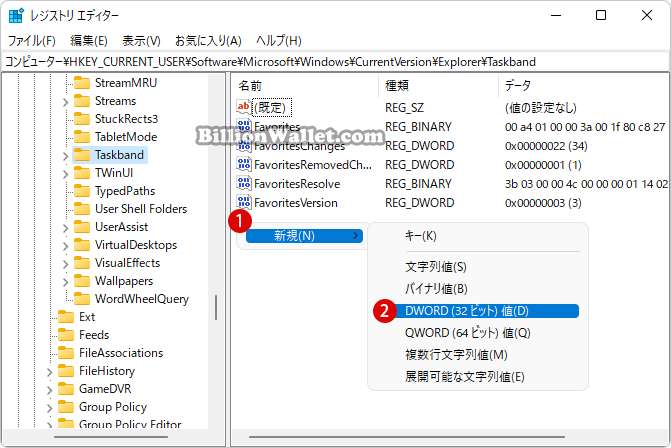The image size is (671, 448).
Task: Select the FavoritesVersion value name
Action: 296,203
